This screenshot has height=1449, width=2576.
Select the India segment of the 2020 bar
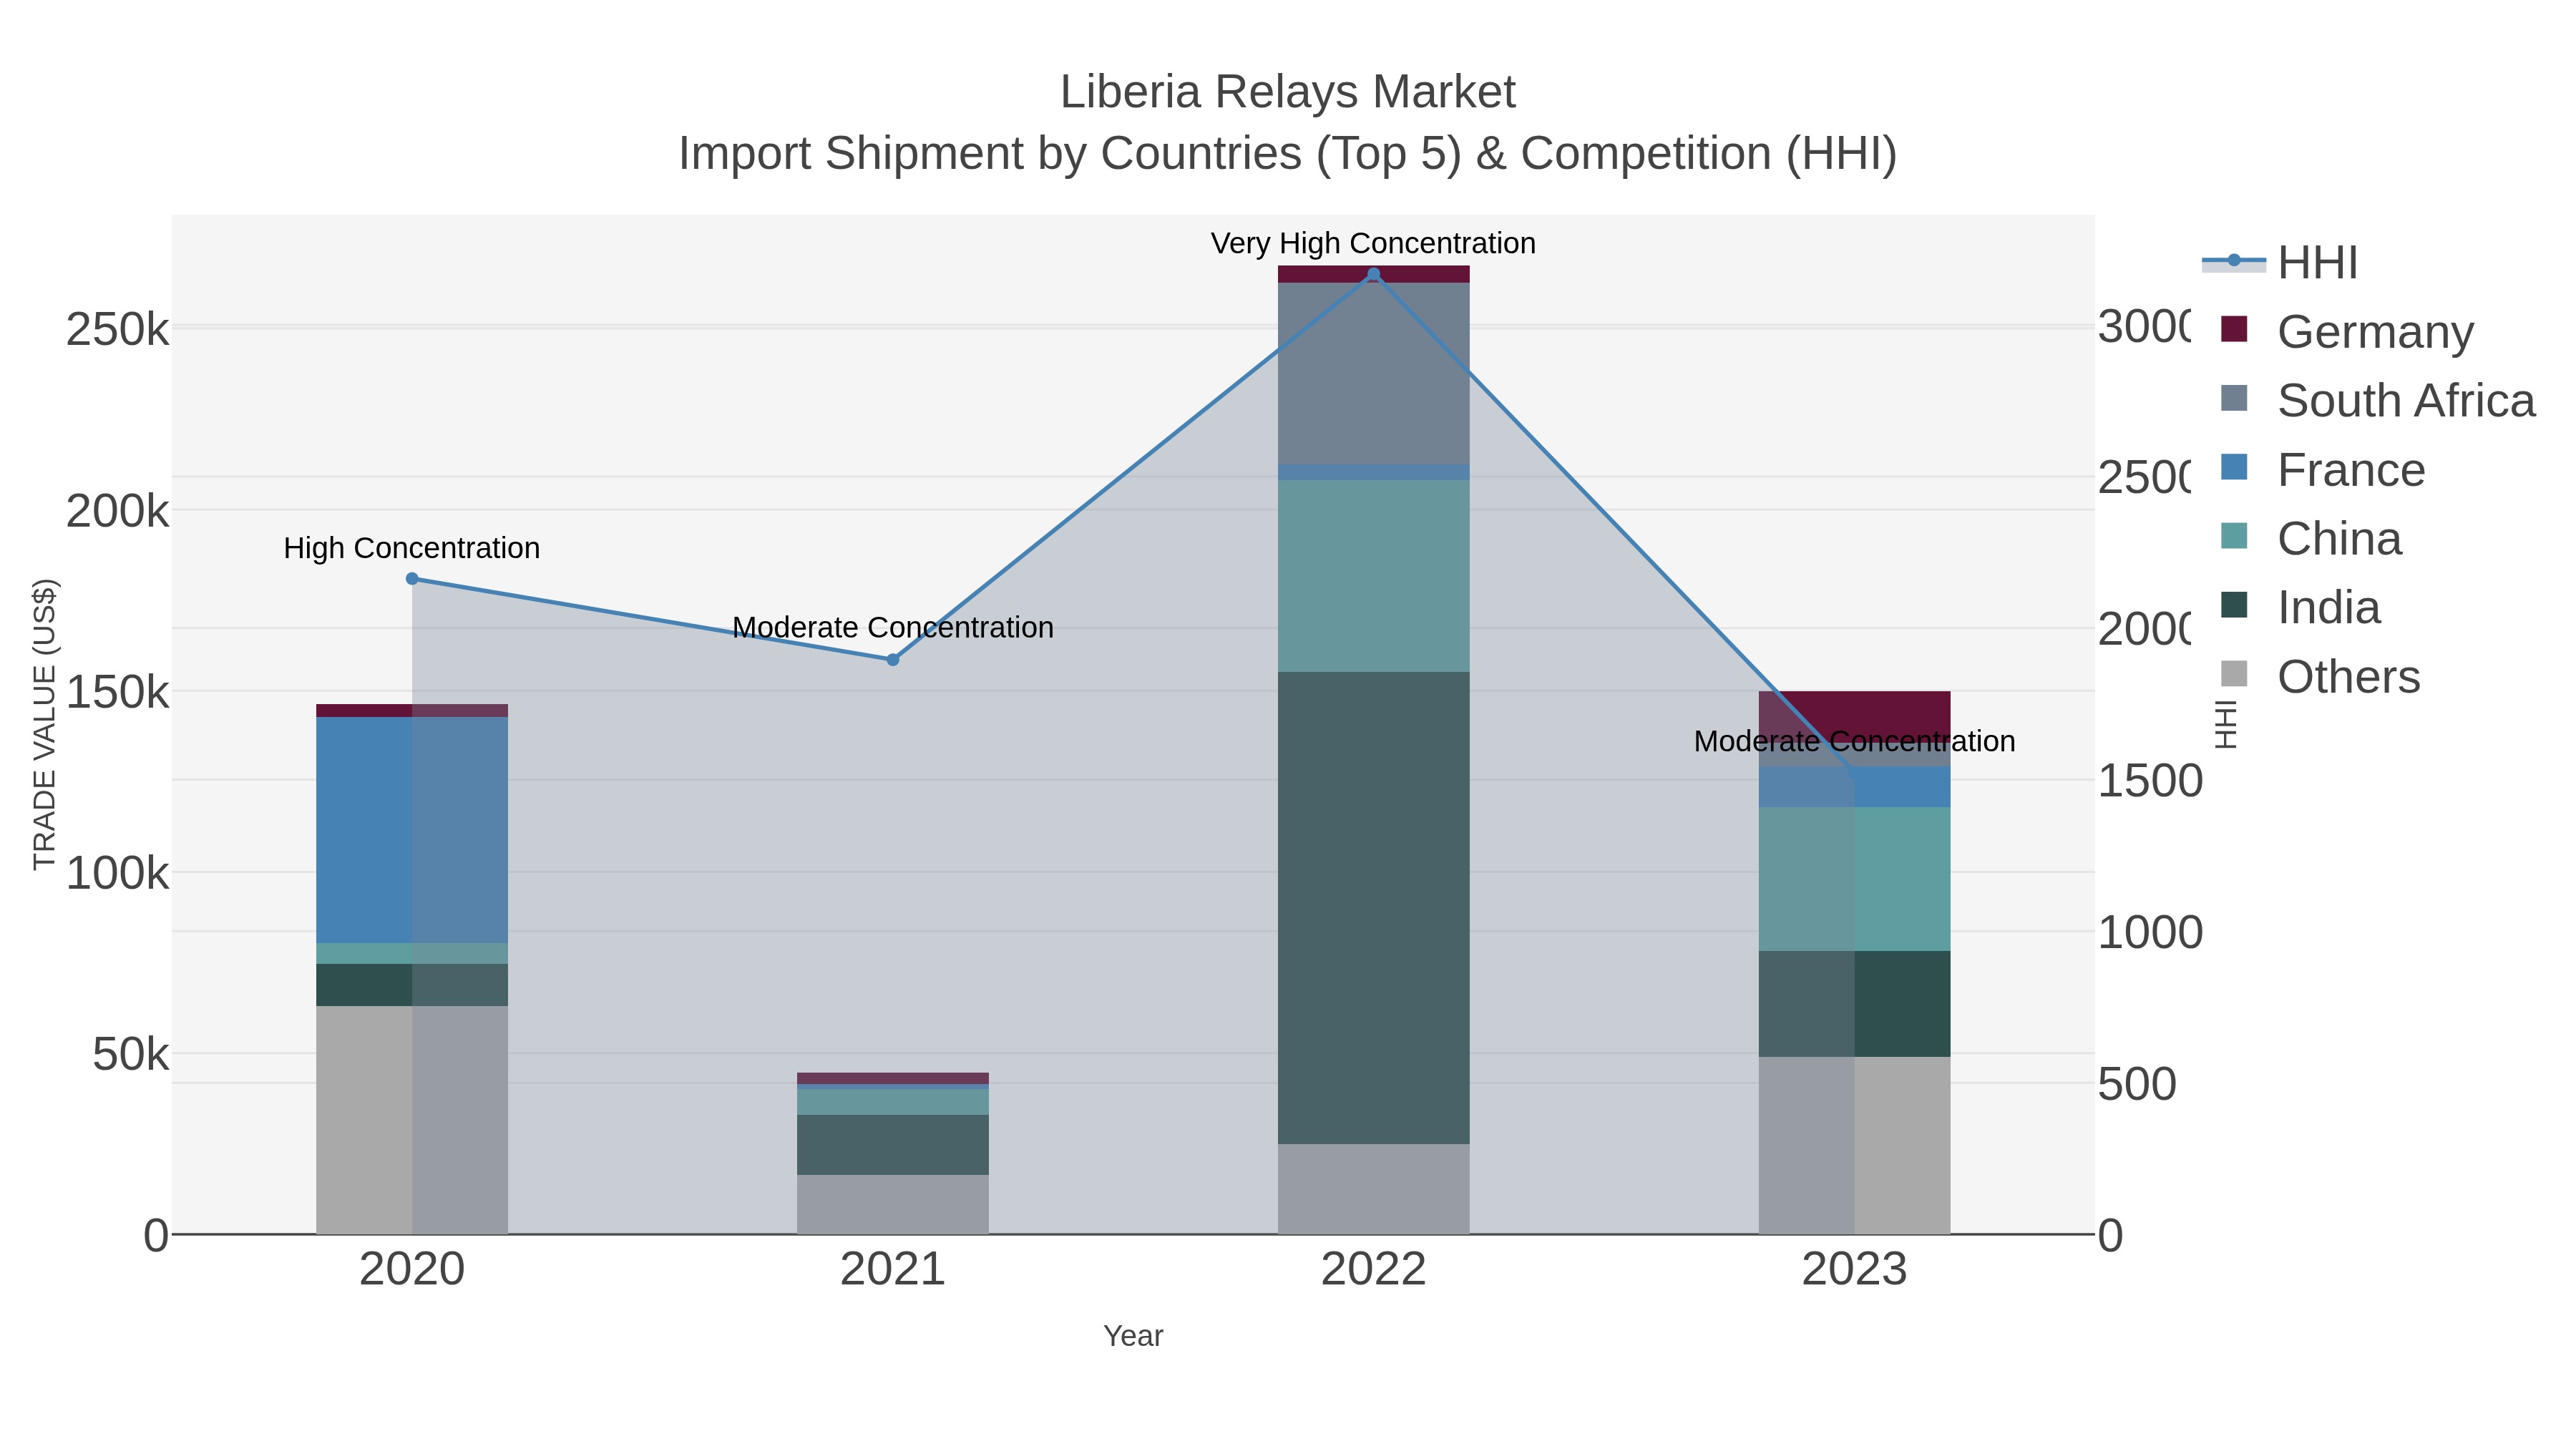click(412, 985)
